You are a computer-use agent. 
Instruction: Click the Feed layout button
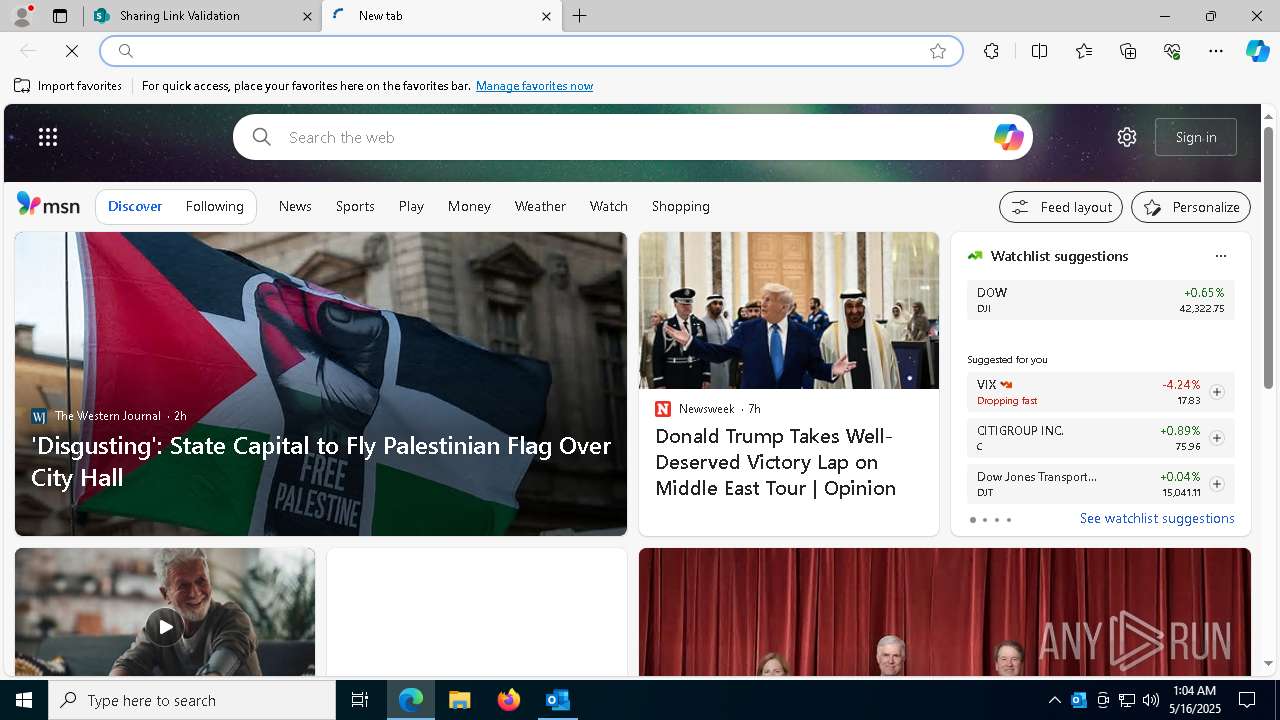pyautogui.click(x=1061, y=207)
